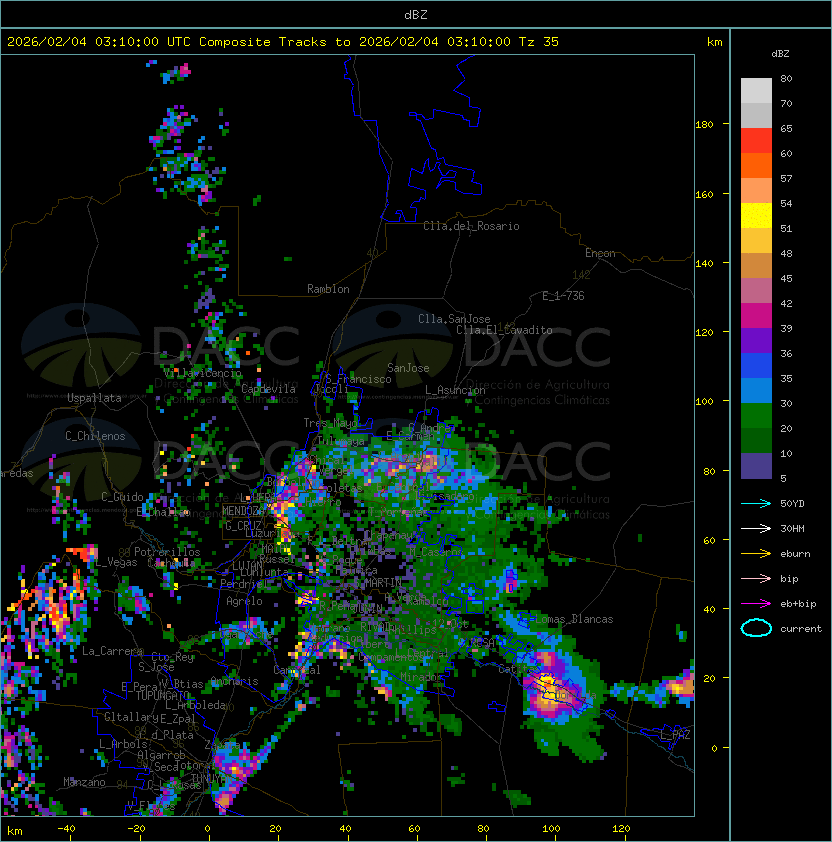Viewport: 832px width, 842px height.
Task: Click the Clla.SanJose label
Action: pos(454,319)
